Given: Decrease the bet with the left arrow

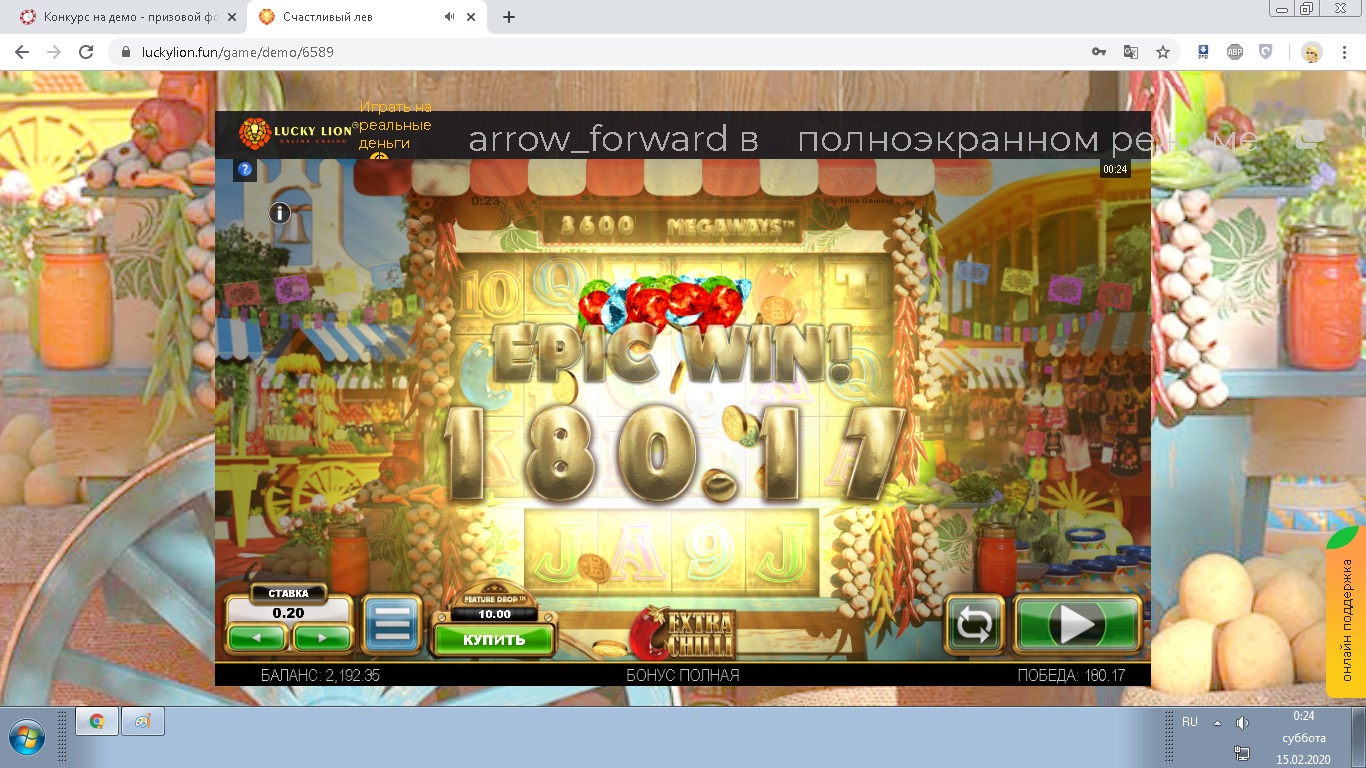Looking at the screenshot, I should pyautogui.click(x=258, y=637).
